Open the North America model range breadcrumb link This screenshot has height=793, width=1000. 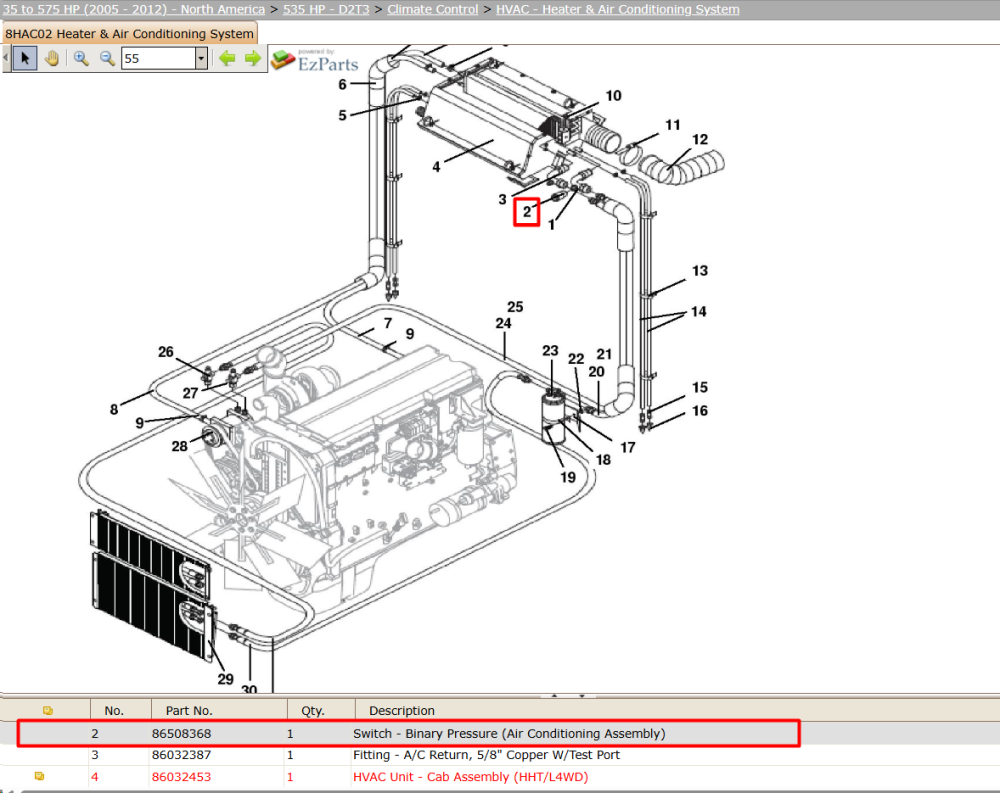point(133,10)
